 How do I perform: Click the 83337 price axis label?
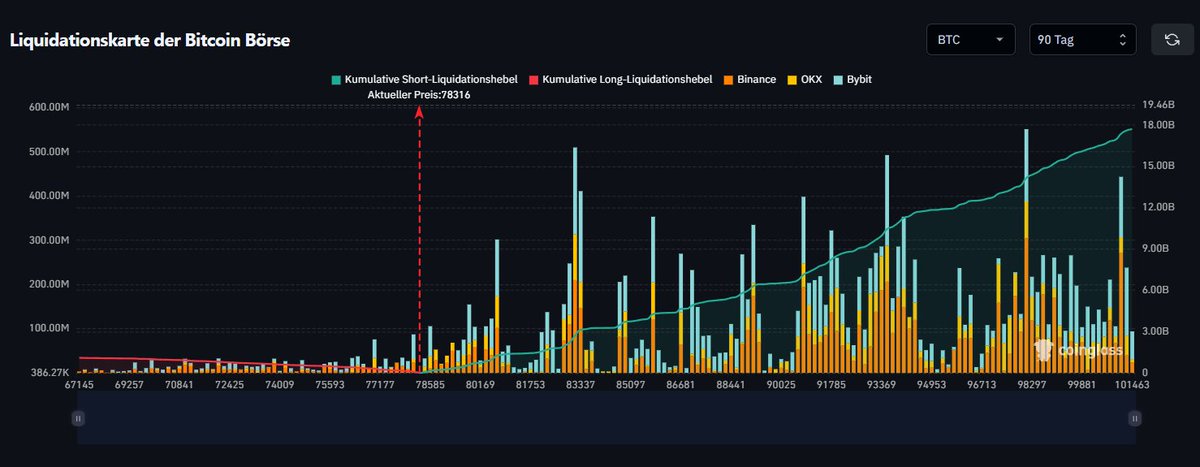point(581,385)
